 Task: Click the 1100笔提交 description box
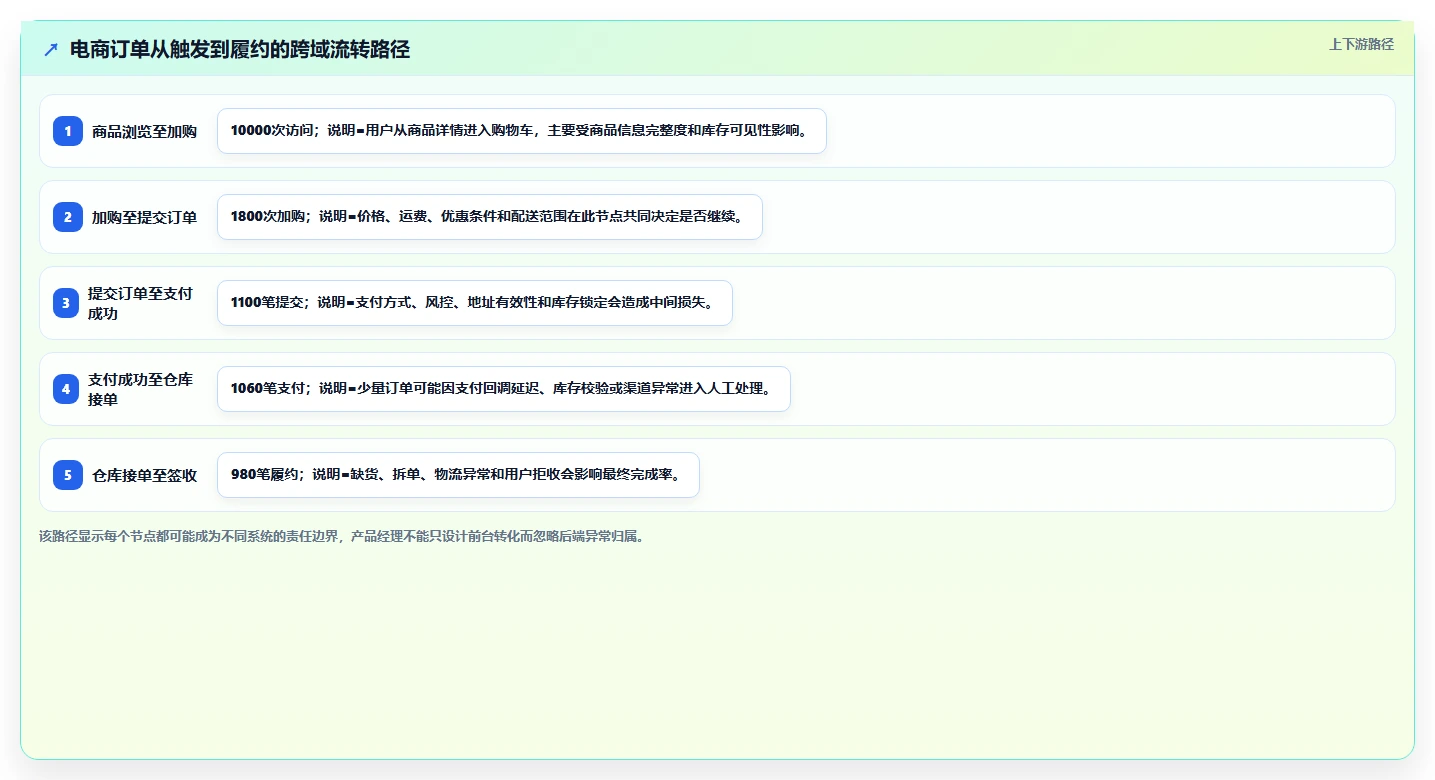coord(475,303)
